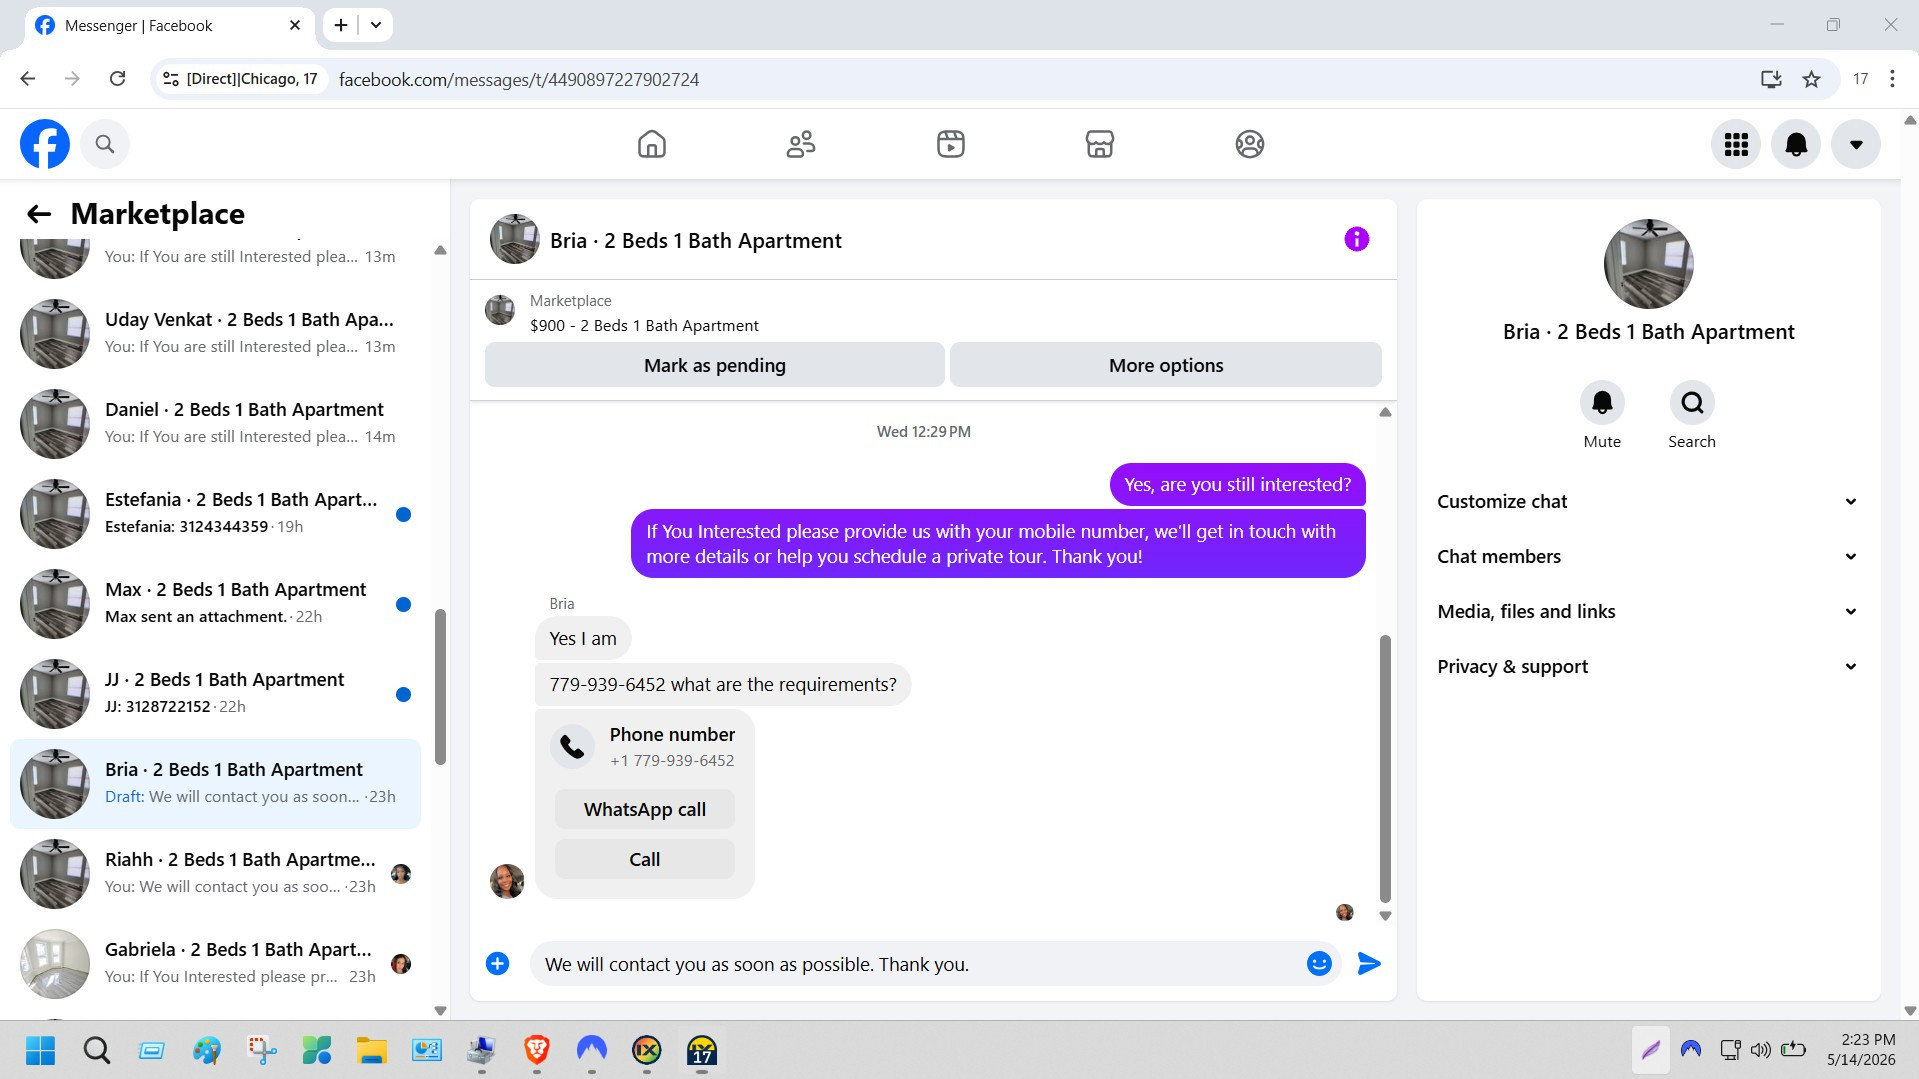
Task: Open Estefania's unread conversation
Action: (215, 513)
